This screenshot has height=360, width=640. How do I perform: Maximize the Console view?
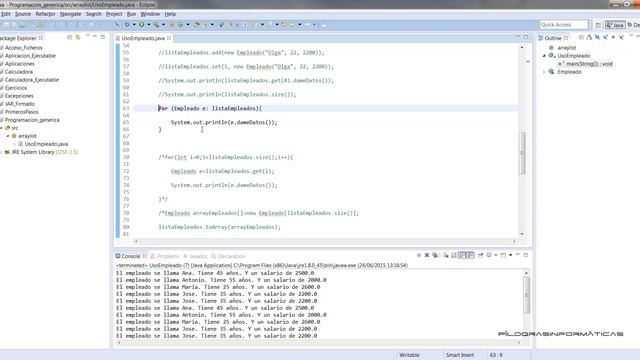click(x=526, y=255)
